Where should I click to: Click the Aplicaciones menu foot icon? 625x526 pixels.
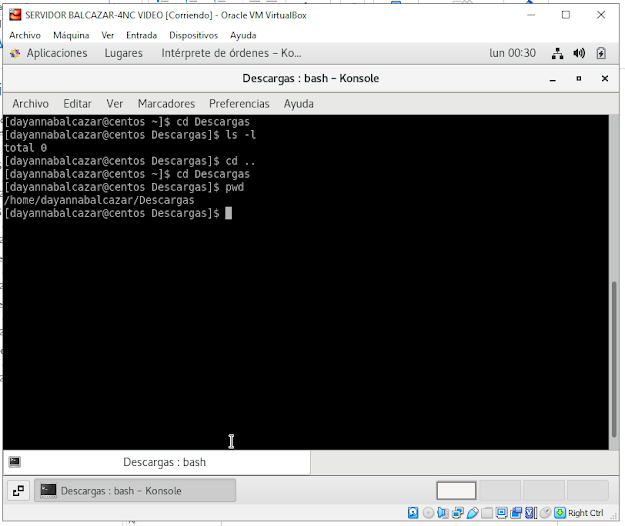15,53
